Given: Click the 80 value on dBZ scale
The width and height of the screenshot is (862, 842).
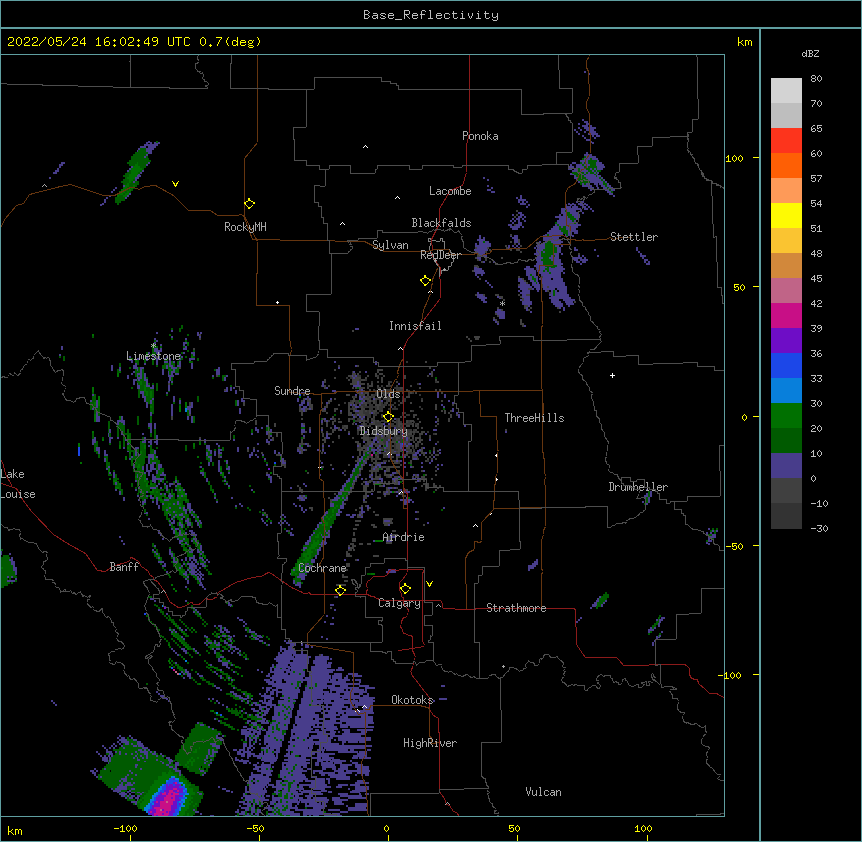Looking at the screenshot, I should click(x=816, y=79).
